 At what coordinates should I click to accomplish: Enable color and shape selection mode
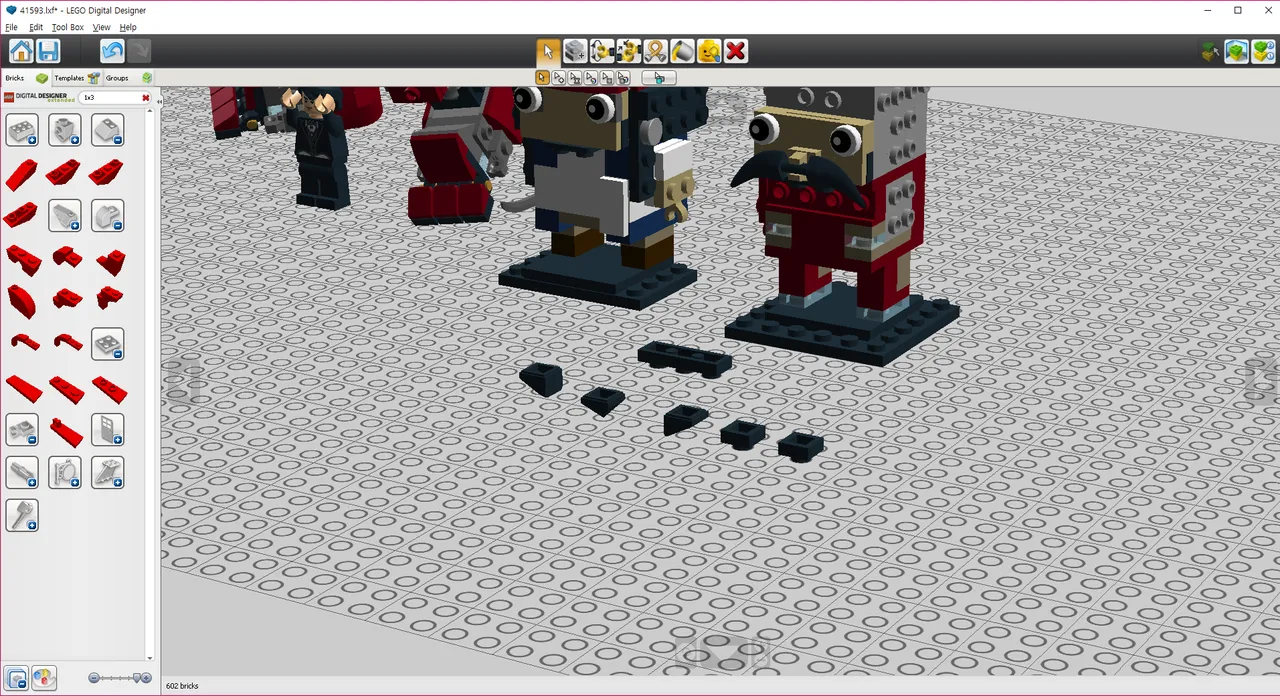(x=622, y=77)
